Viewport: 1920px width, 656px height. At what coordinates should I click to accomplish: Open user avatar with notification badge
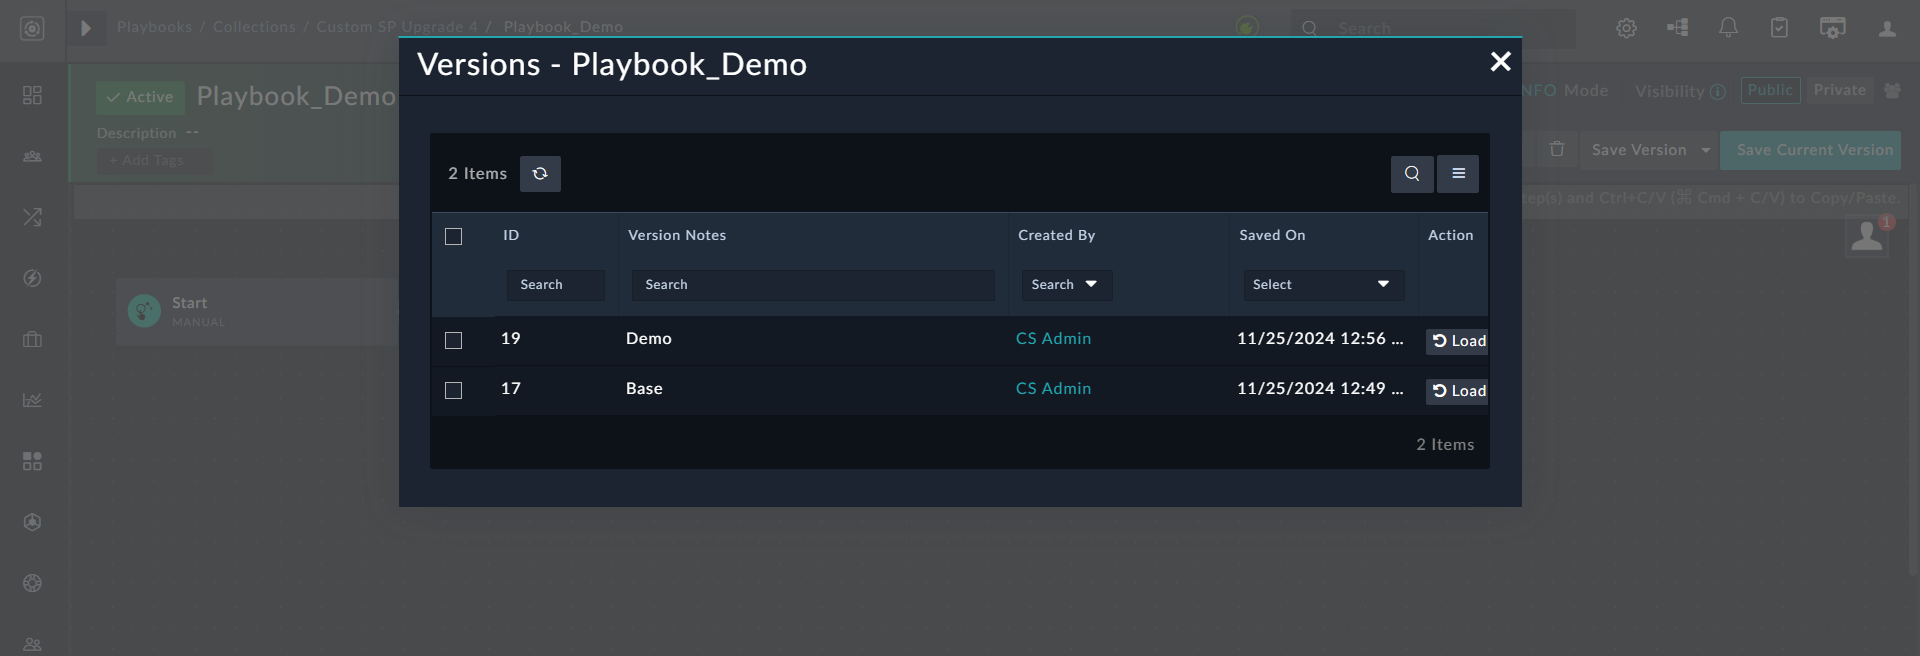pyautogui.click(x=1867, y=237)
